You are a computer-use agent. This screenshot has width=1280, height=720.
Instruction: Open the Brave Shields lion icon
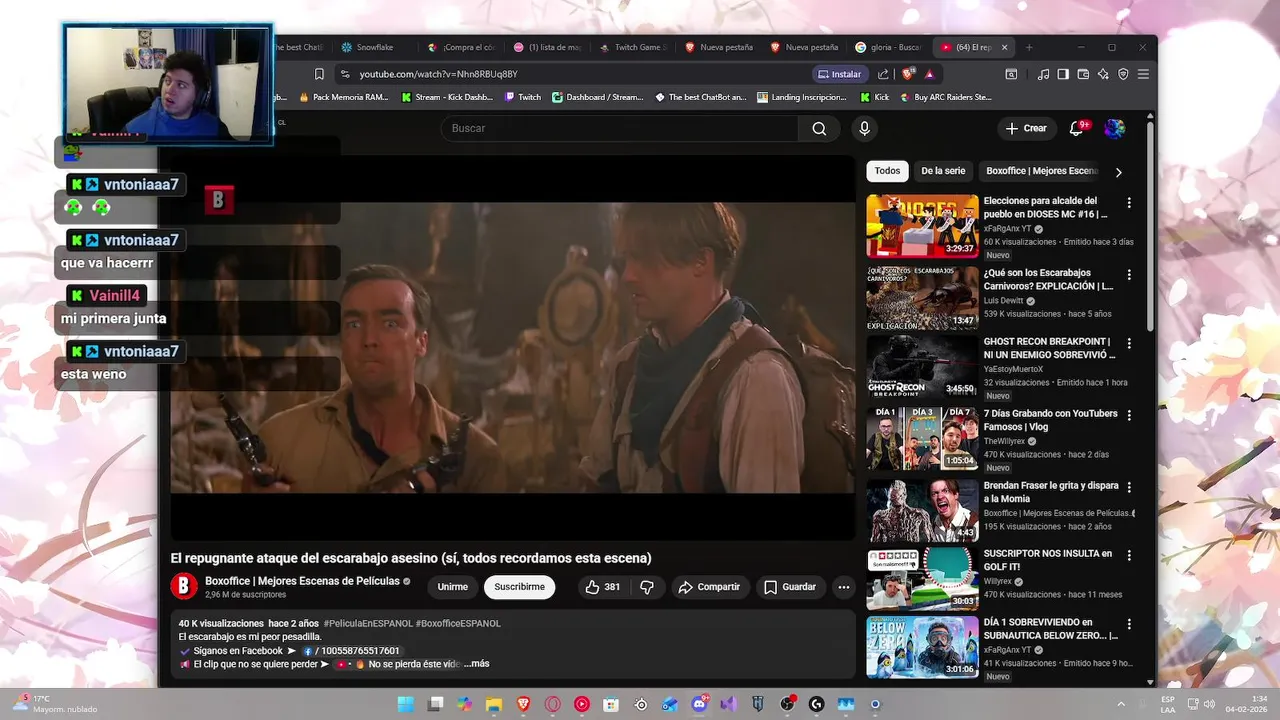coord(908,74)
